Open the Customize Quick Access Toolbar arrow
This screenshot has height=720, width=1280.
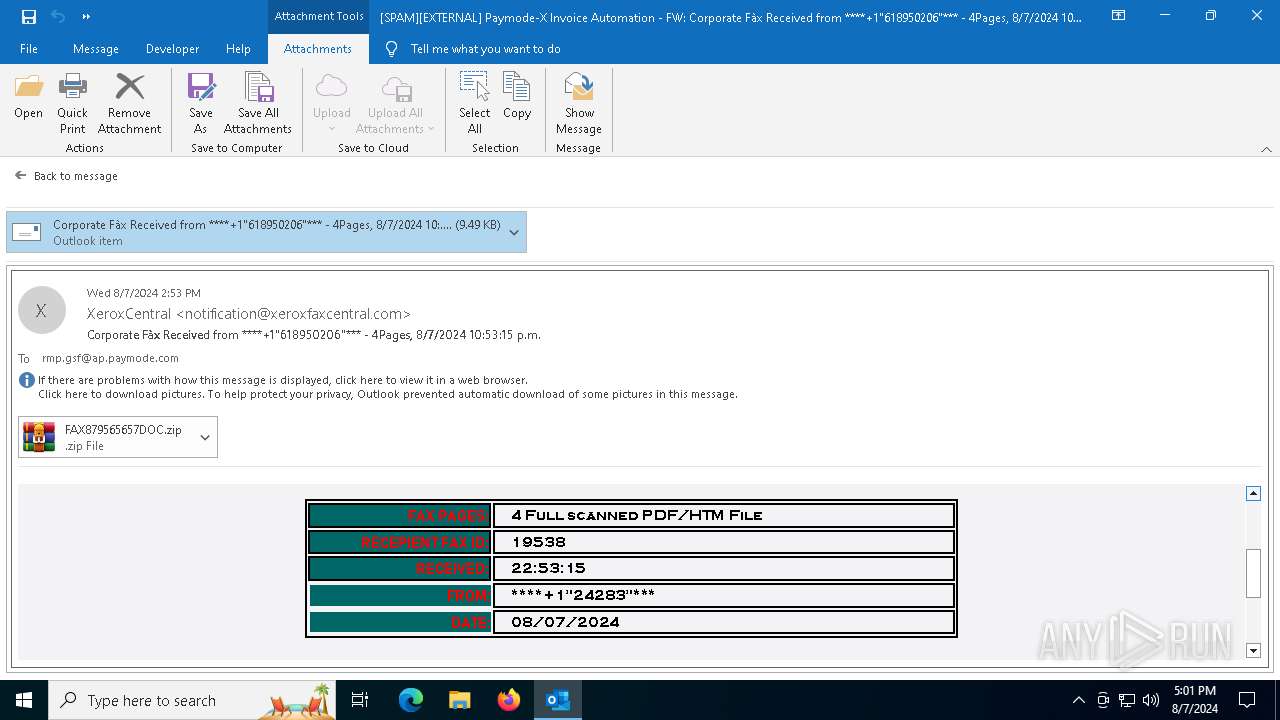(x=86, y=16)
